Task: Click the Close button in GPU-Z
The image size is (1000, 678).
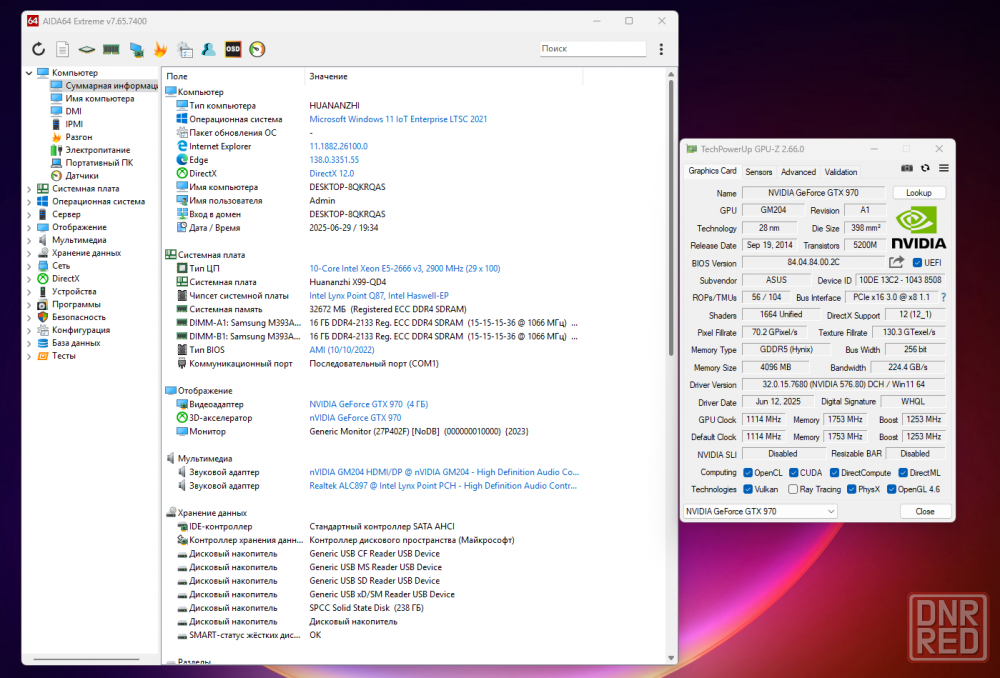Action: [925, 512]
